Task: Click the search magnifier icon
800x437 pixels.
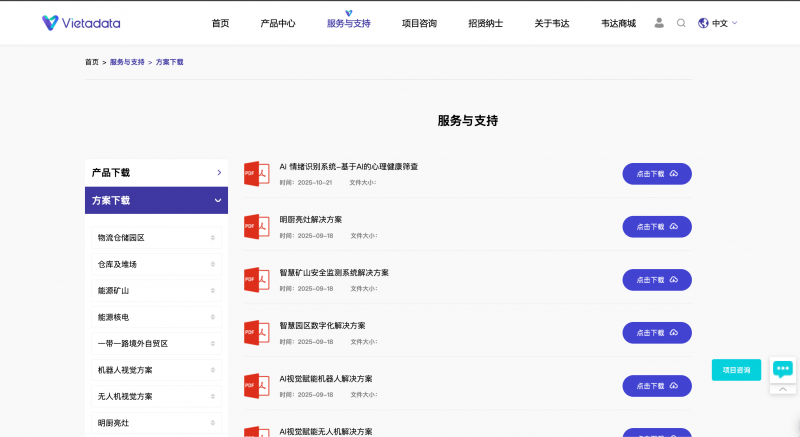Action: point(681,22)
